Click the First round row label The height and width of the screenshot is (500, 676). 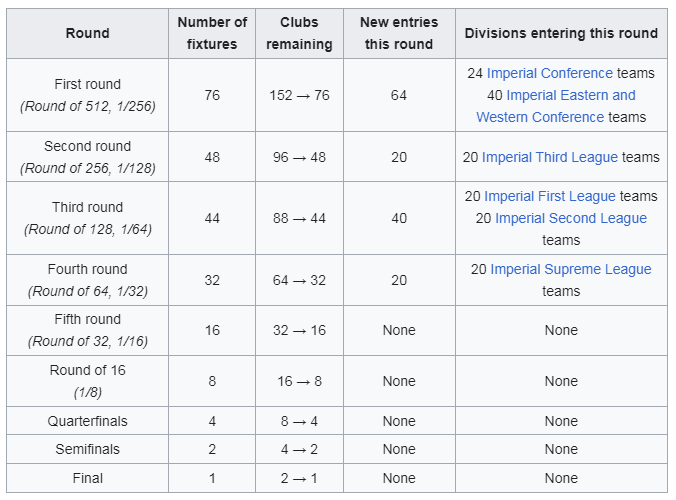click(x=88, y=95)
